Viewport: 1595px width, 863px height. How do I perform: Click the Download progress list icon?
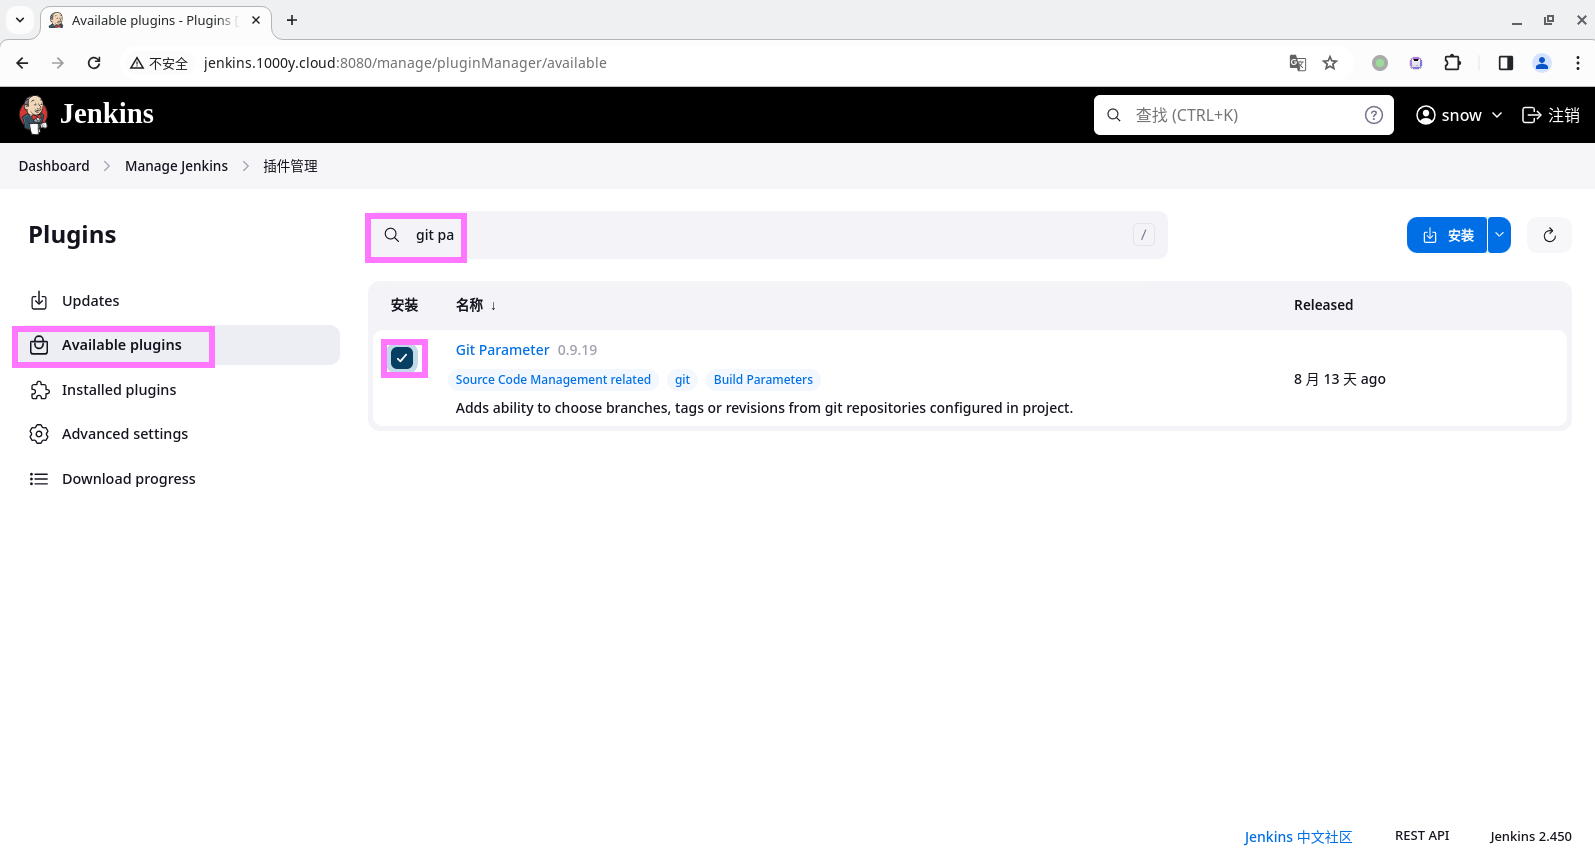click(x=39, y=479)
